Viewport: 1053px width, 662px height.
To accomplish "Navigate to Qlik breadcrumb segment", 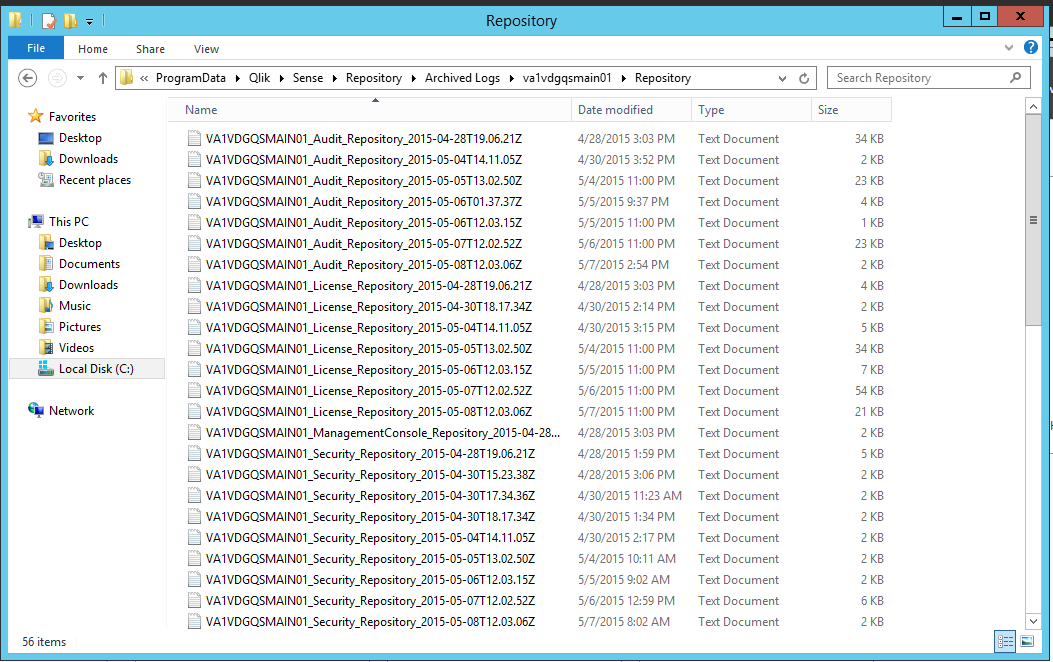I will pos(259,78).
